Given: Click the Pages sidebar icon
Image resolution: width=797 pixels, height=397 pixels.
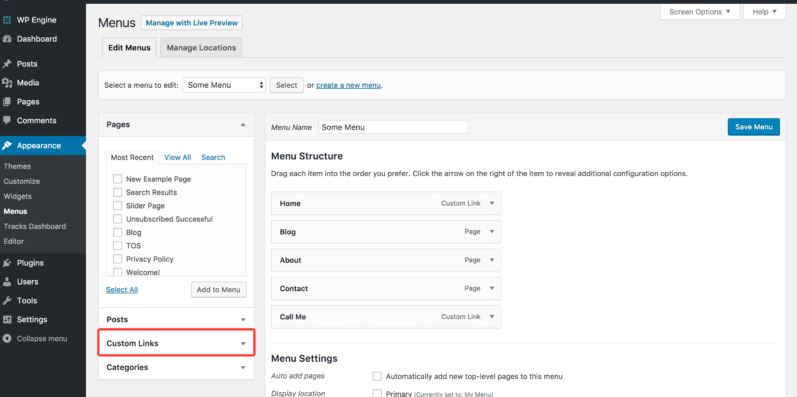Looking at the screenshot, I should point(7,102).
